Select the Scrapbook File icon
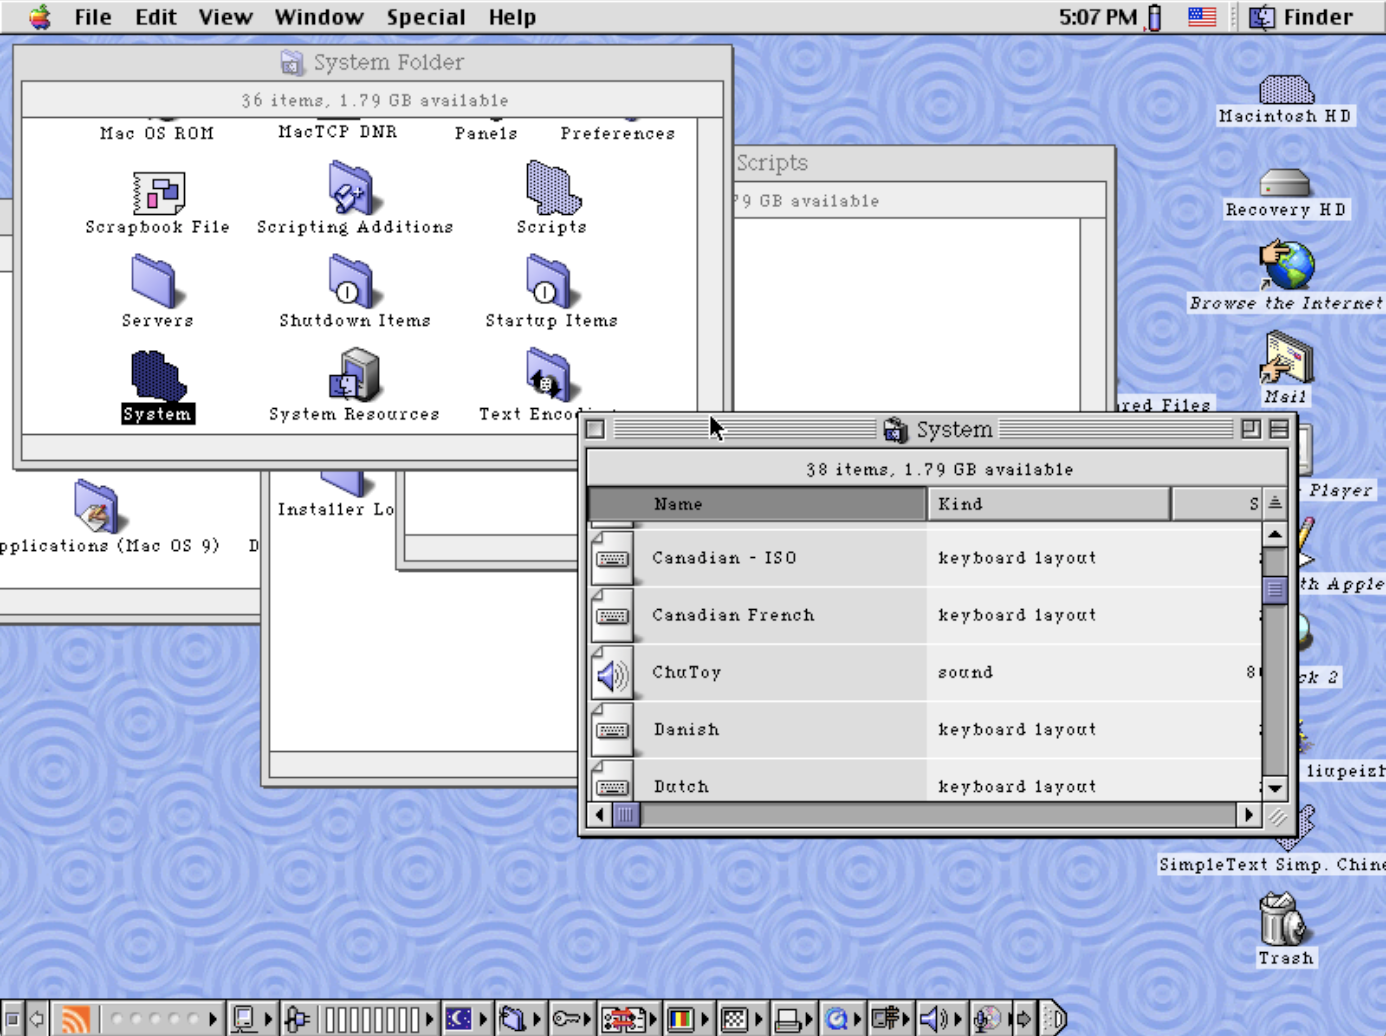The height and width of the screenshot is (1036, 1386). point(158,193)
